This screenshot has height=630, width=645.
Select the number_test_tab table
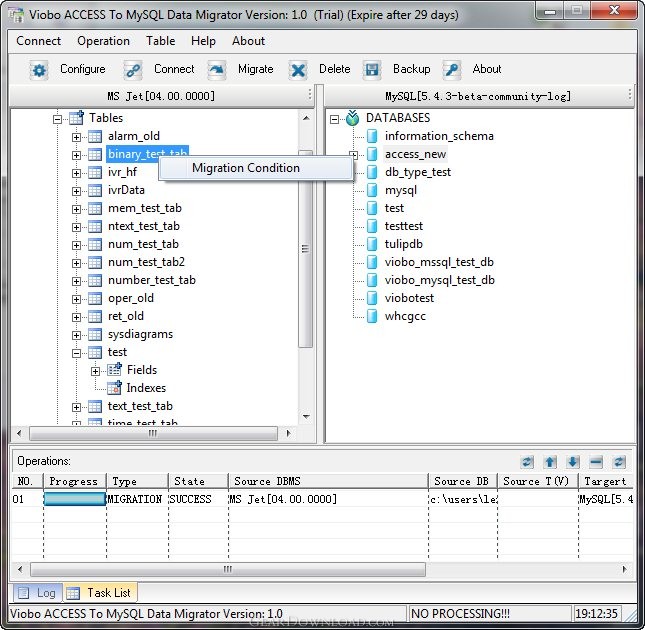tap(151, 280)
